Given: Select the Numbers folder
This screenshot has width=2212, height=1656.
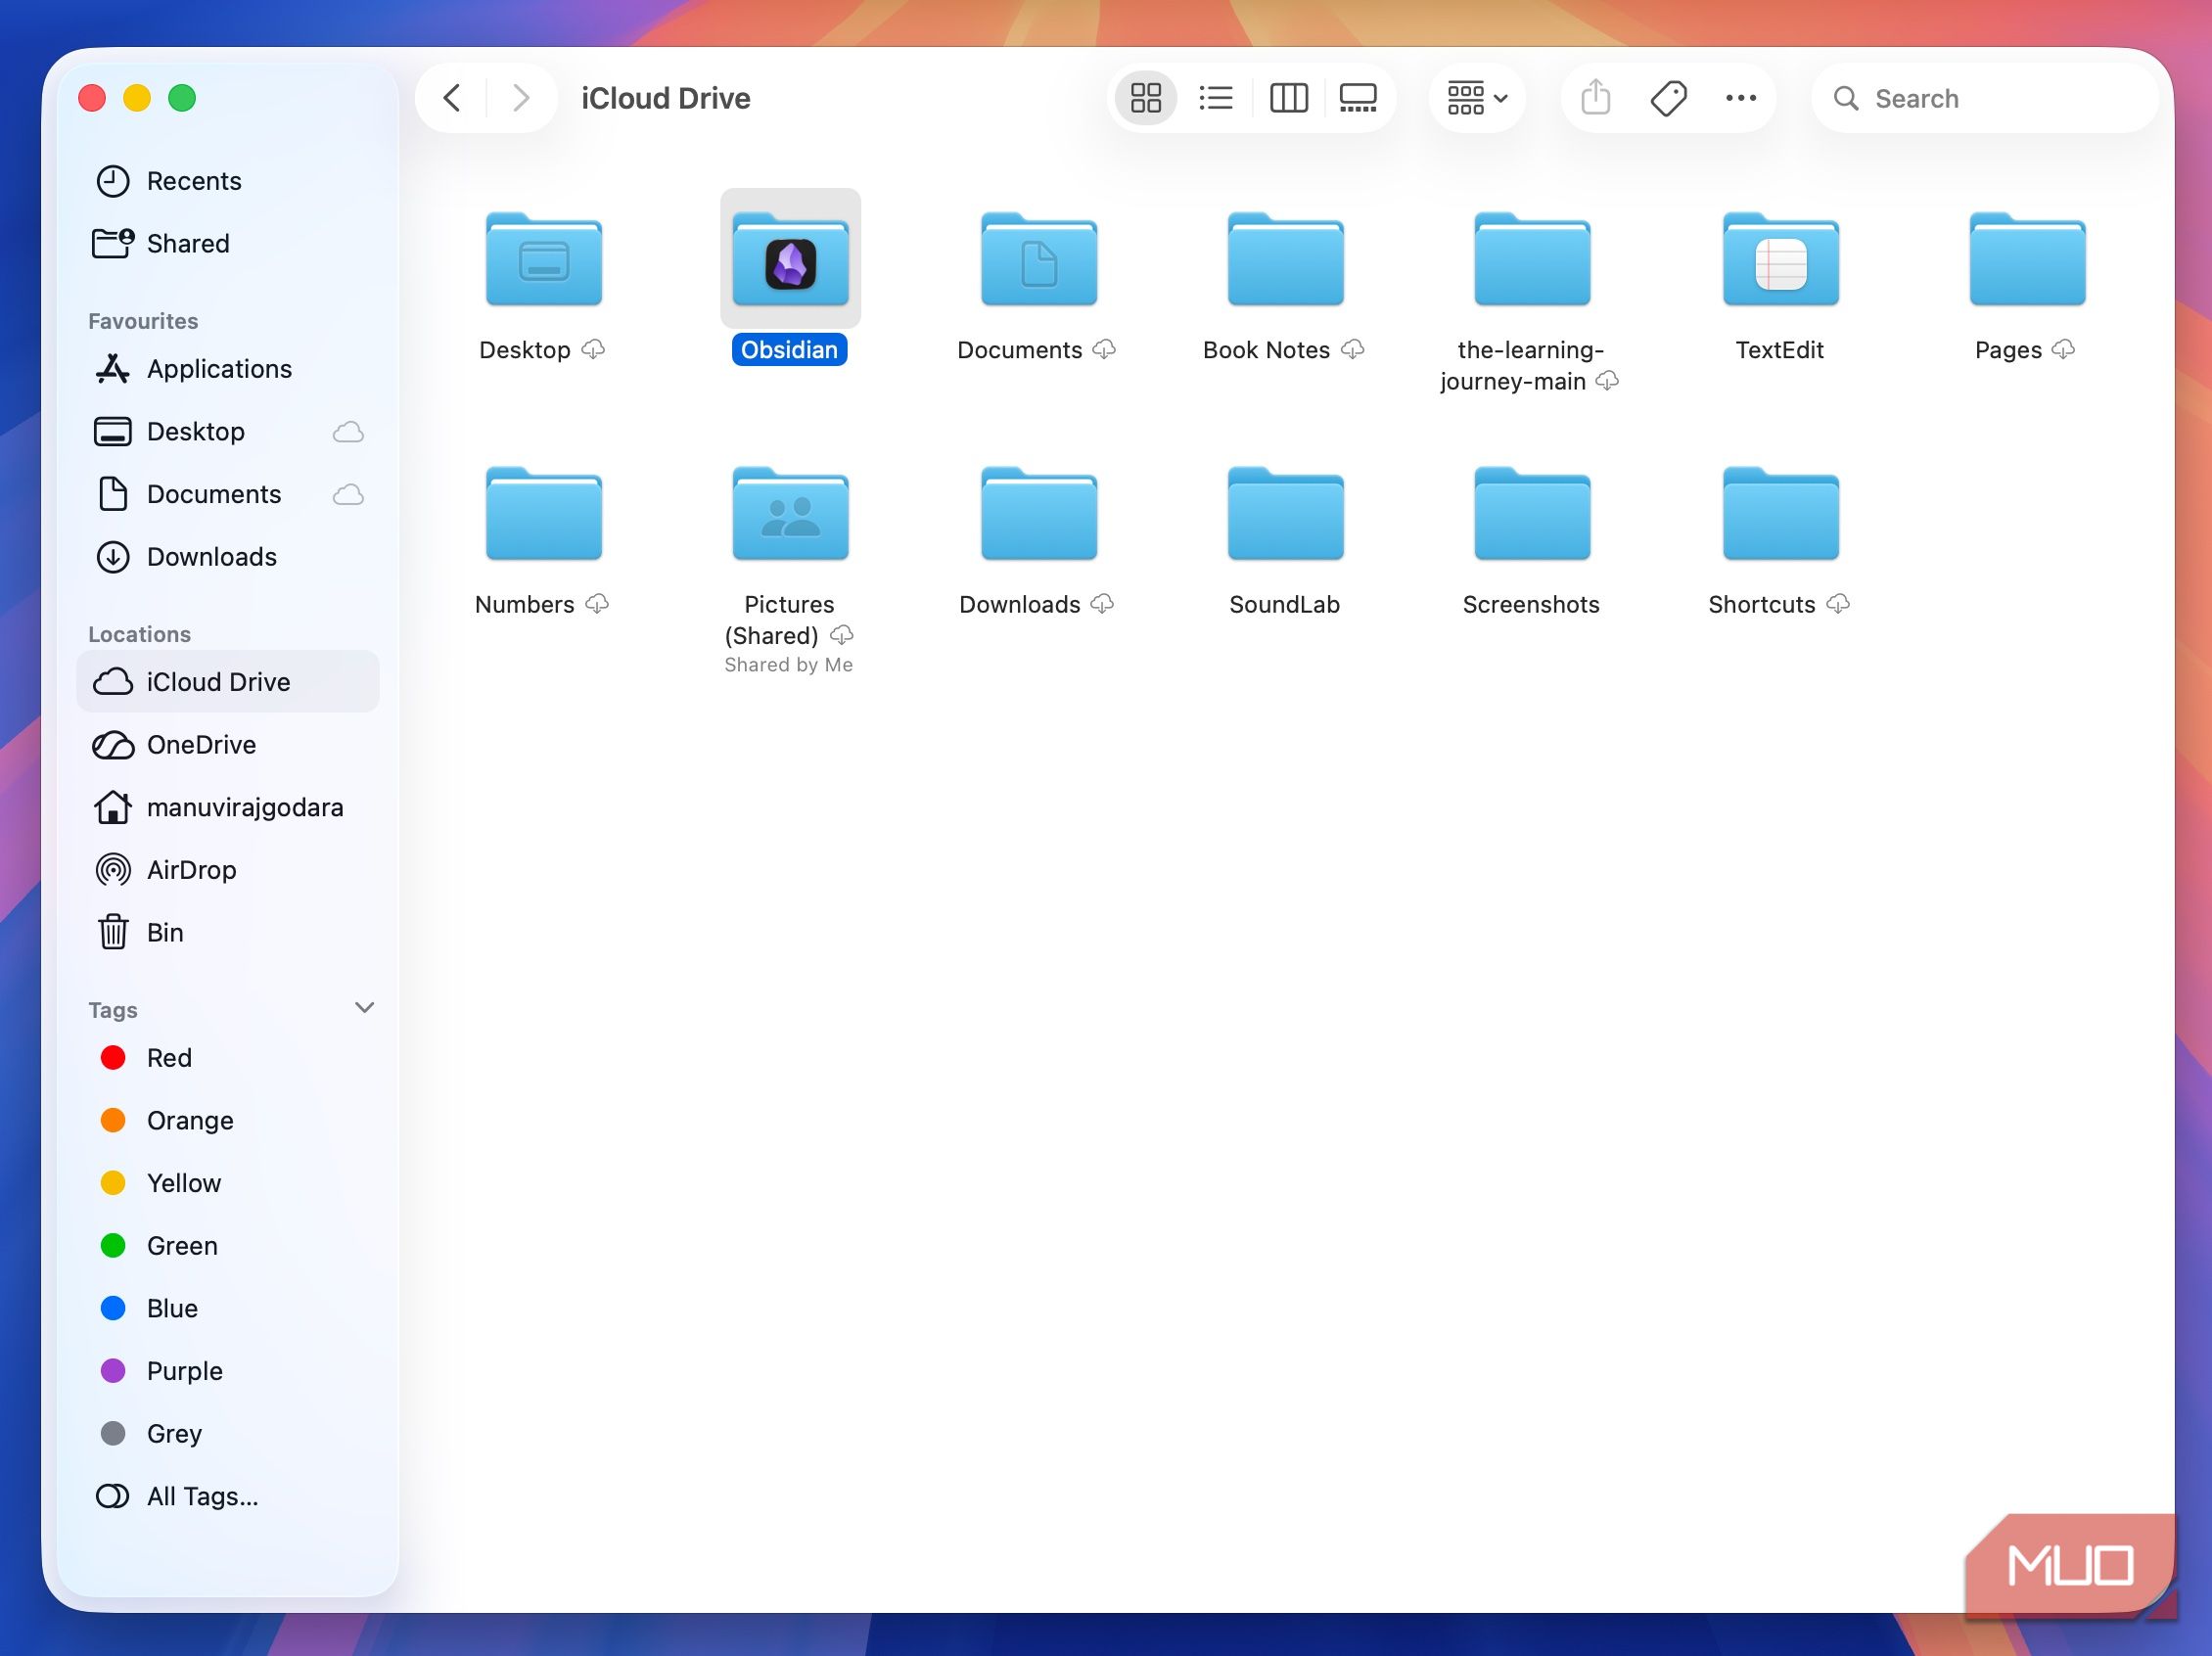Looking at the screenshot, I should tap(543, 514).
